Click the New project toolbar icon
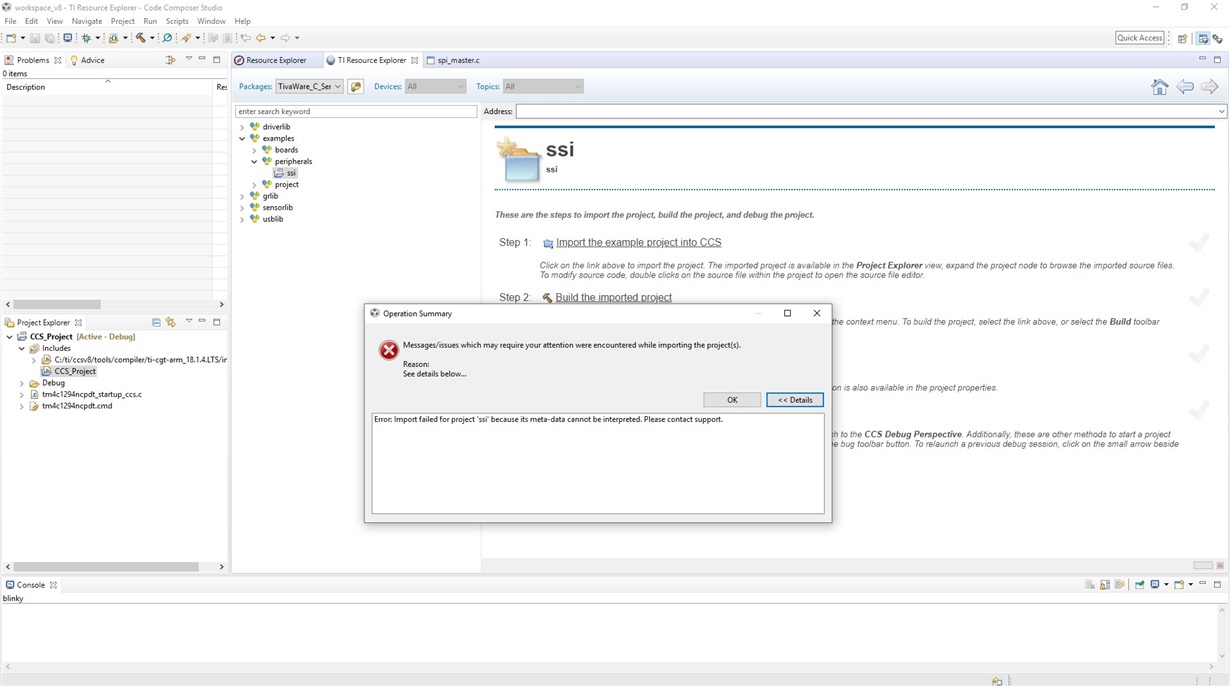 10,38
